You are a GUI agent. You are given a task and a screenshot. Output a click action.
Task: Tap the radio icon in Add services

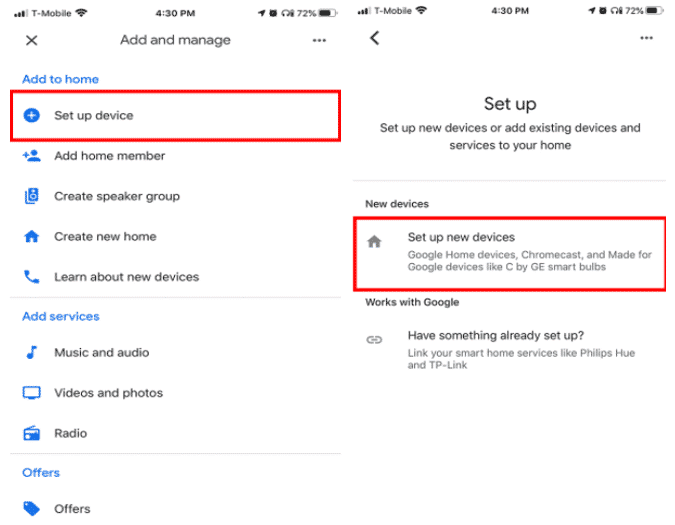tap(31, 433)
